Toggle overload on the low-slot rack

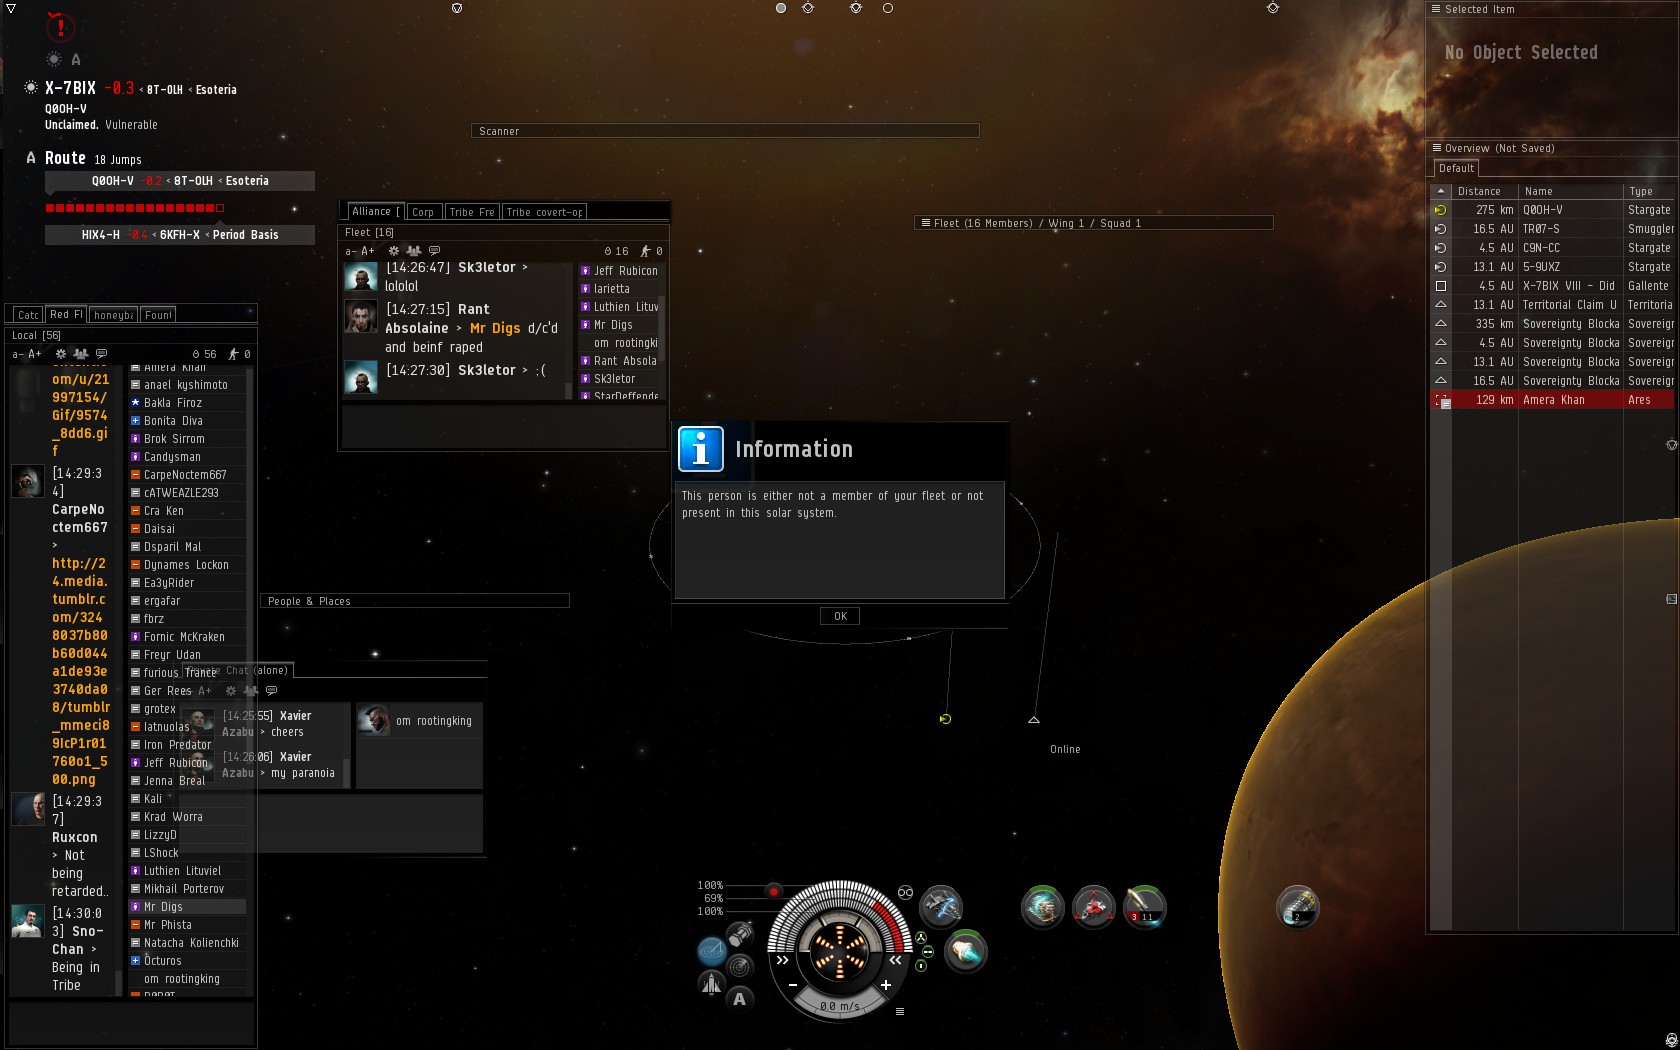point(921,965)
